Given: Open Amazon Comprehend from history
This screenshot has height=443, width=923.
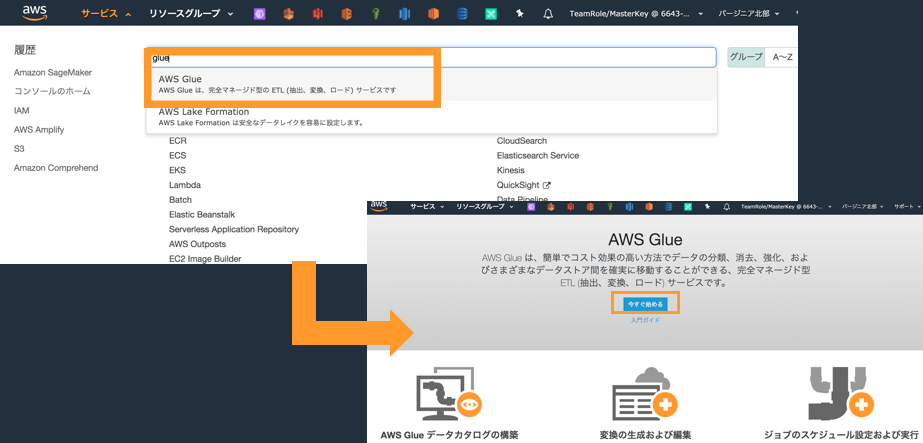Looking at the screenshot, I should pos(57,168).
